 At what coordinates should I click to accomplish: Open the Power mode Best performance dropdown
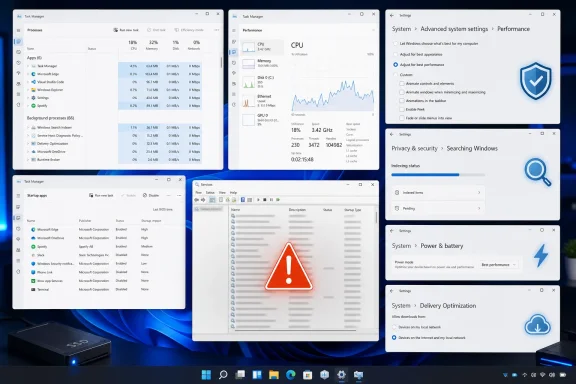coord(498,265)
